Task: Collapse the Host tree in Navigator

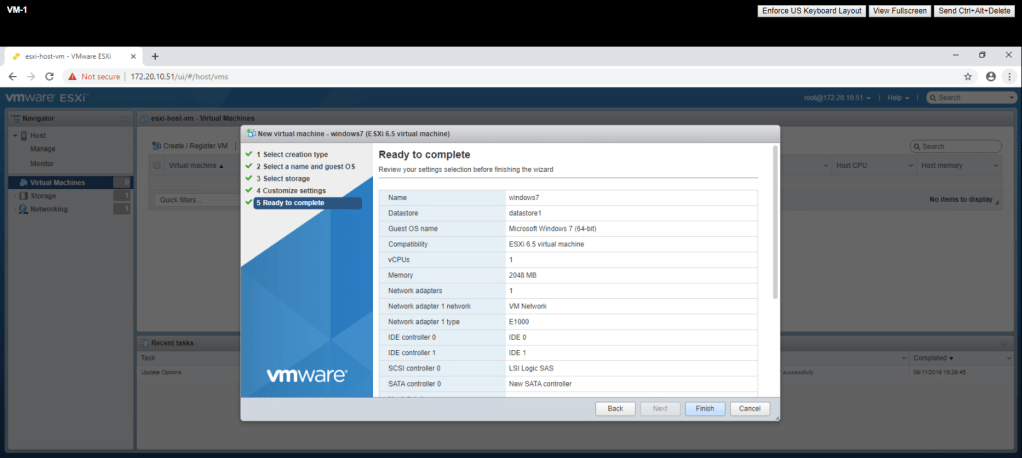Action: point(13,135)
